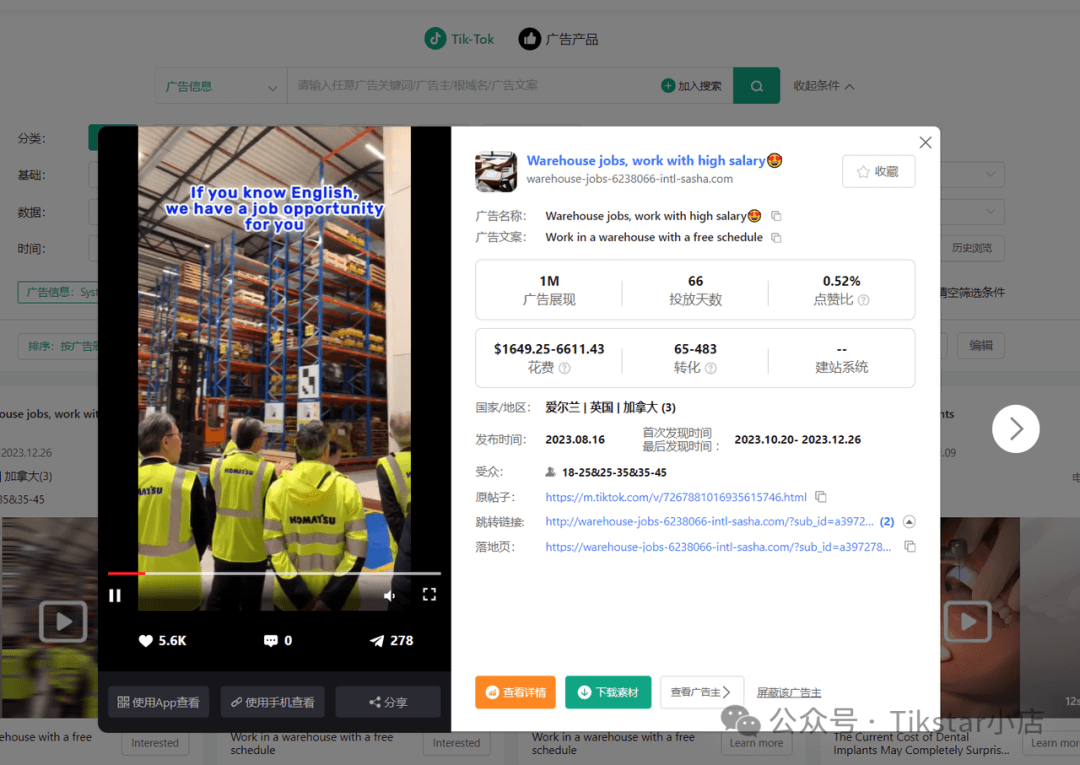Open 排序 sort order dropdown
Viewport: 1080px width, 765px height.
[59, 346]
